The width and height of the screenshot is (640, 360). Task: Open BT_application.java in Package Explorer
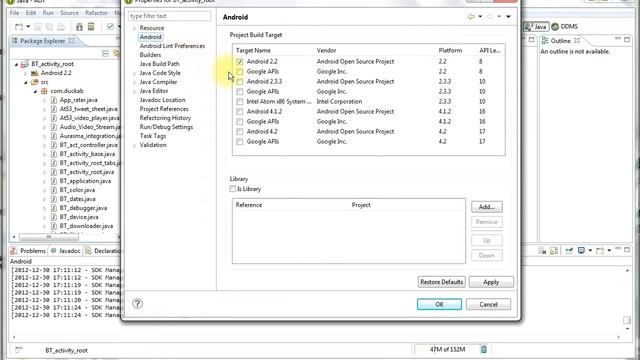[85, 181]
